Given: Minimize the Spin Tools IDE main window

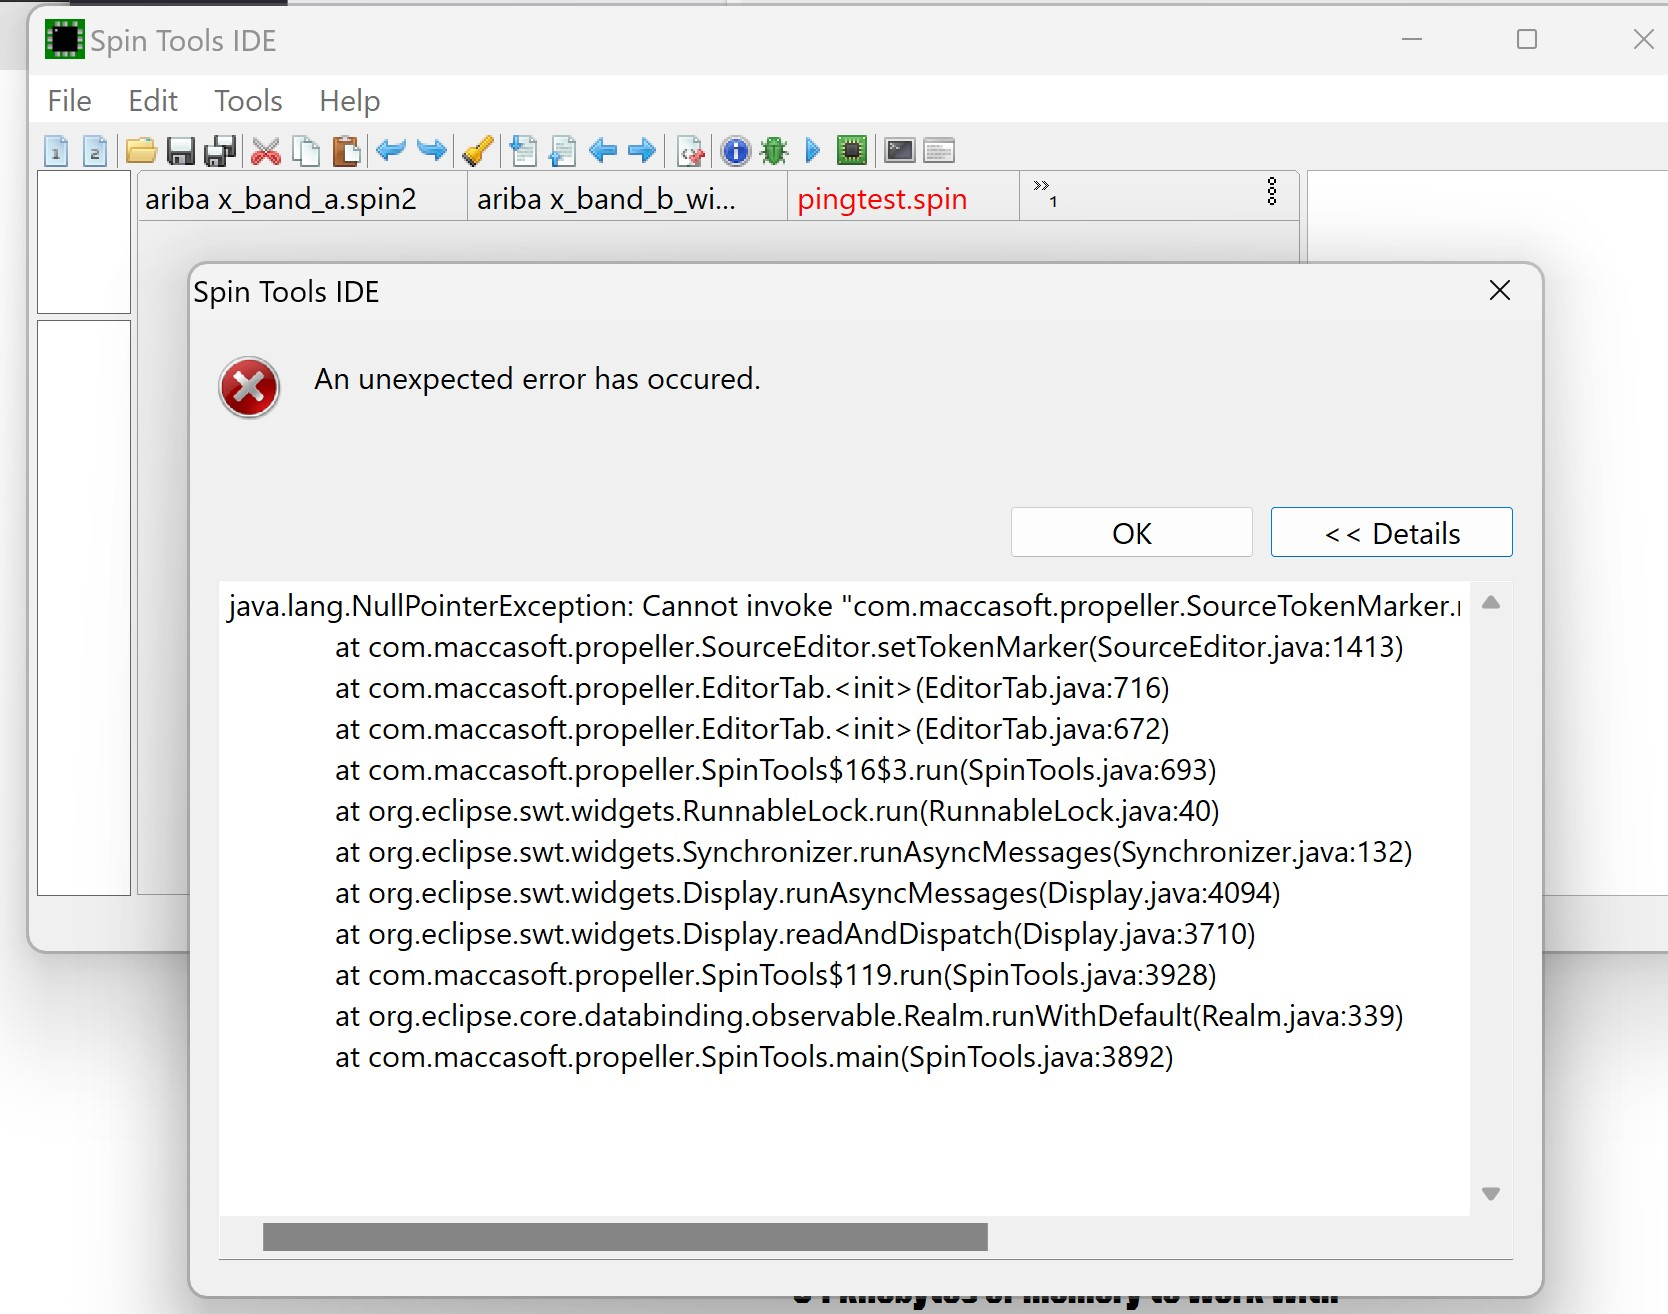Looking at the screenshot, I should (x=1412, y=39).
